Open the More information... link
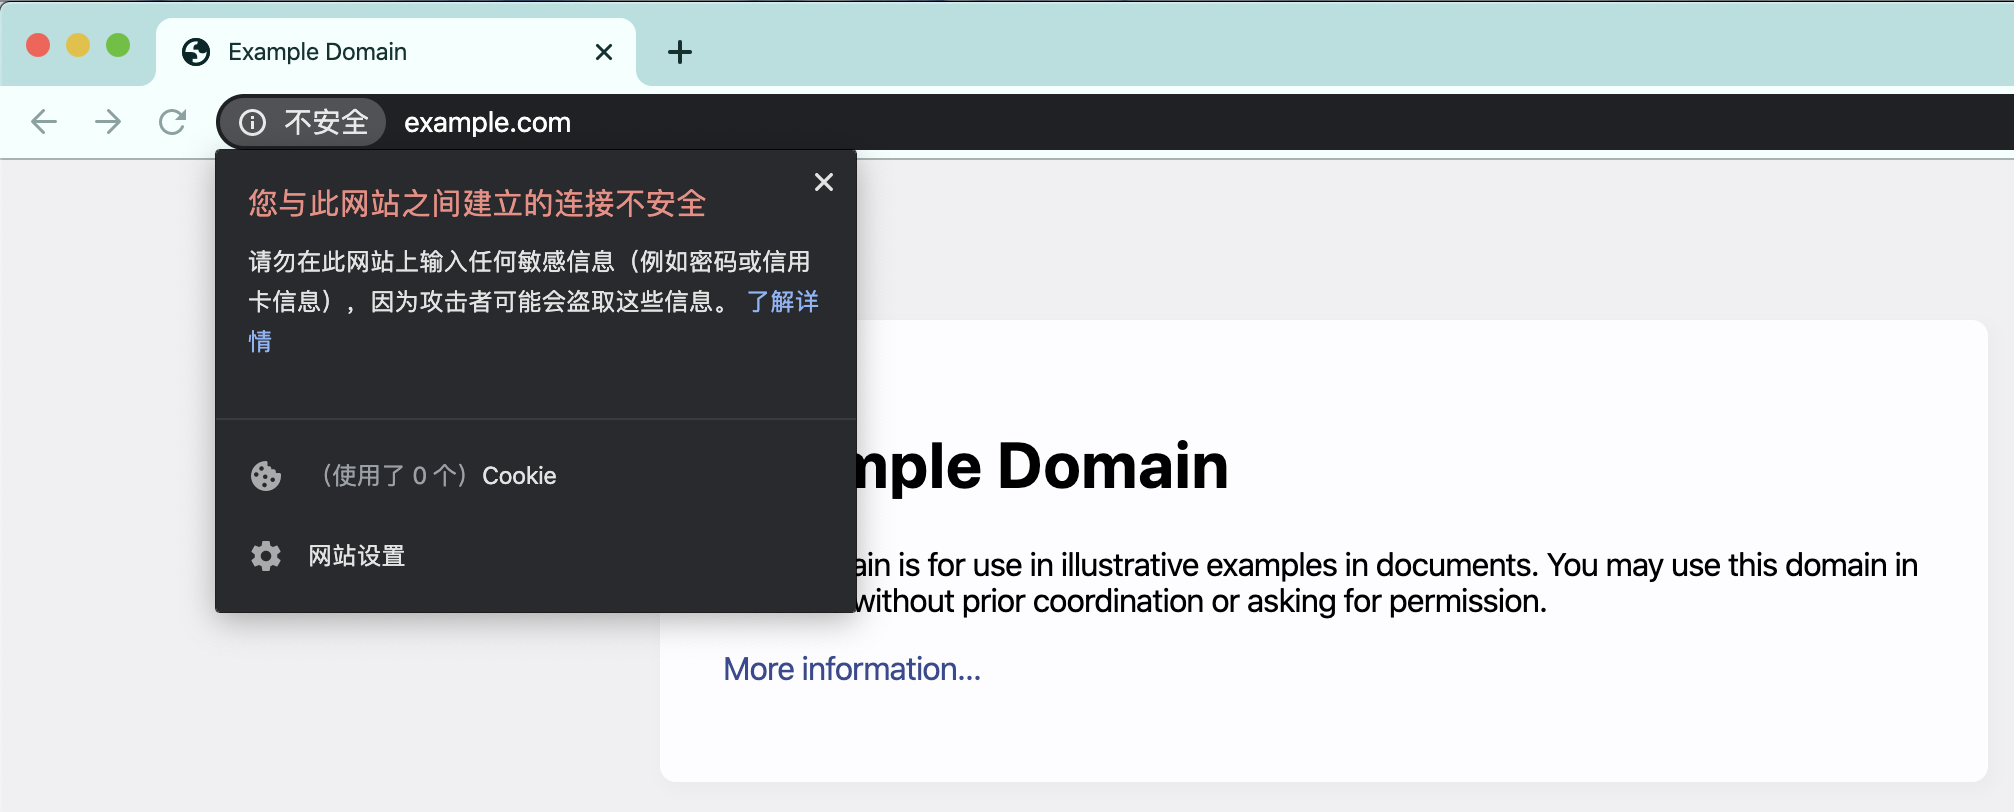This screenshot has height=812, width=2014. pyautogui.click(x=852, y=669)
